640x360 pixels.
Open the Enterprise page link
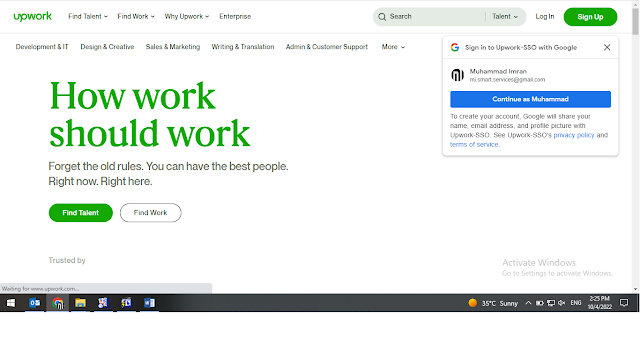pos(235,16)
